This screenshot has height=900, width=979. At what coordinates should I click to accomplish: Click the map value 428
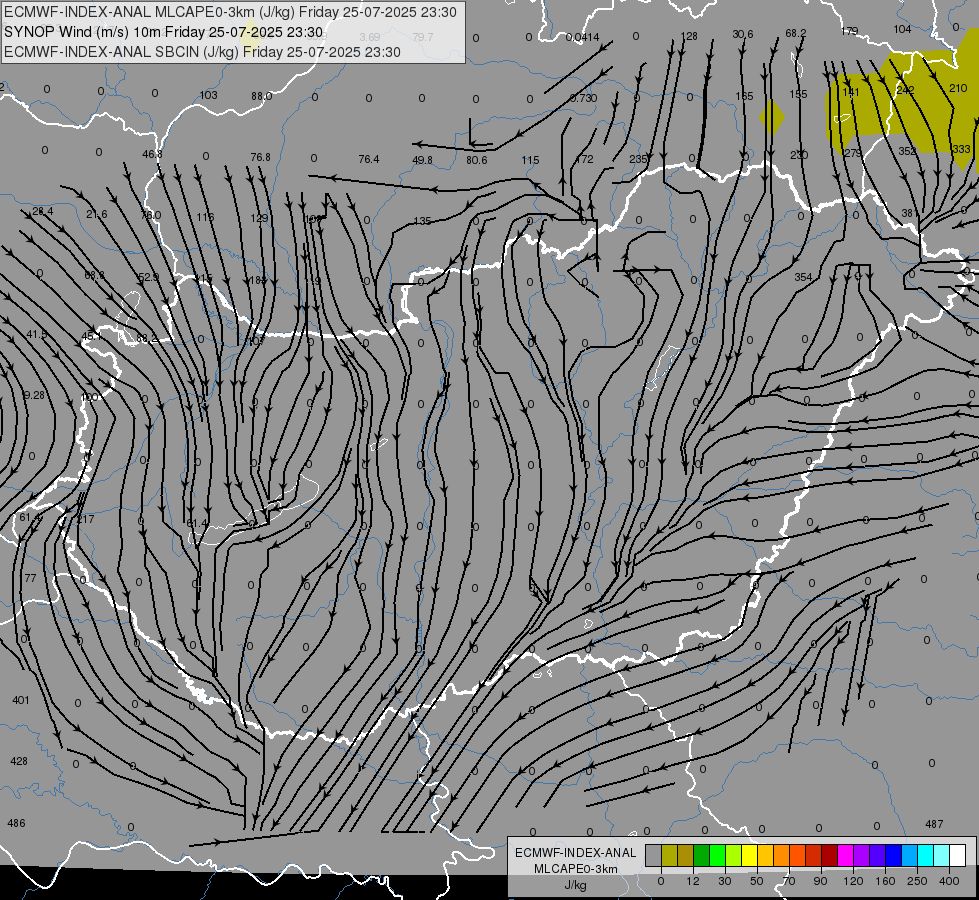click(19, 761)
